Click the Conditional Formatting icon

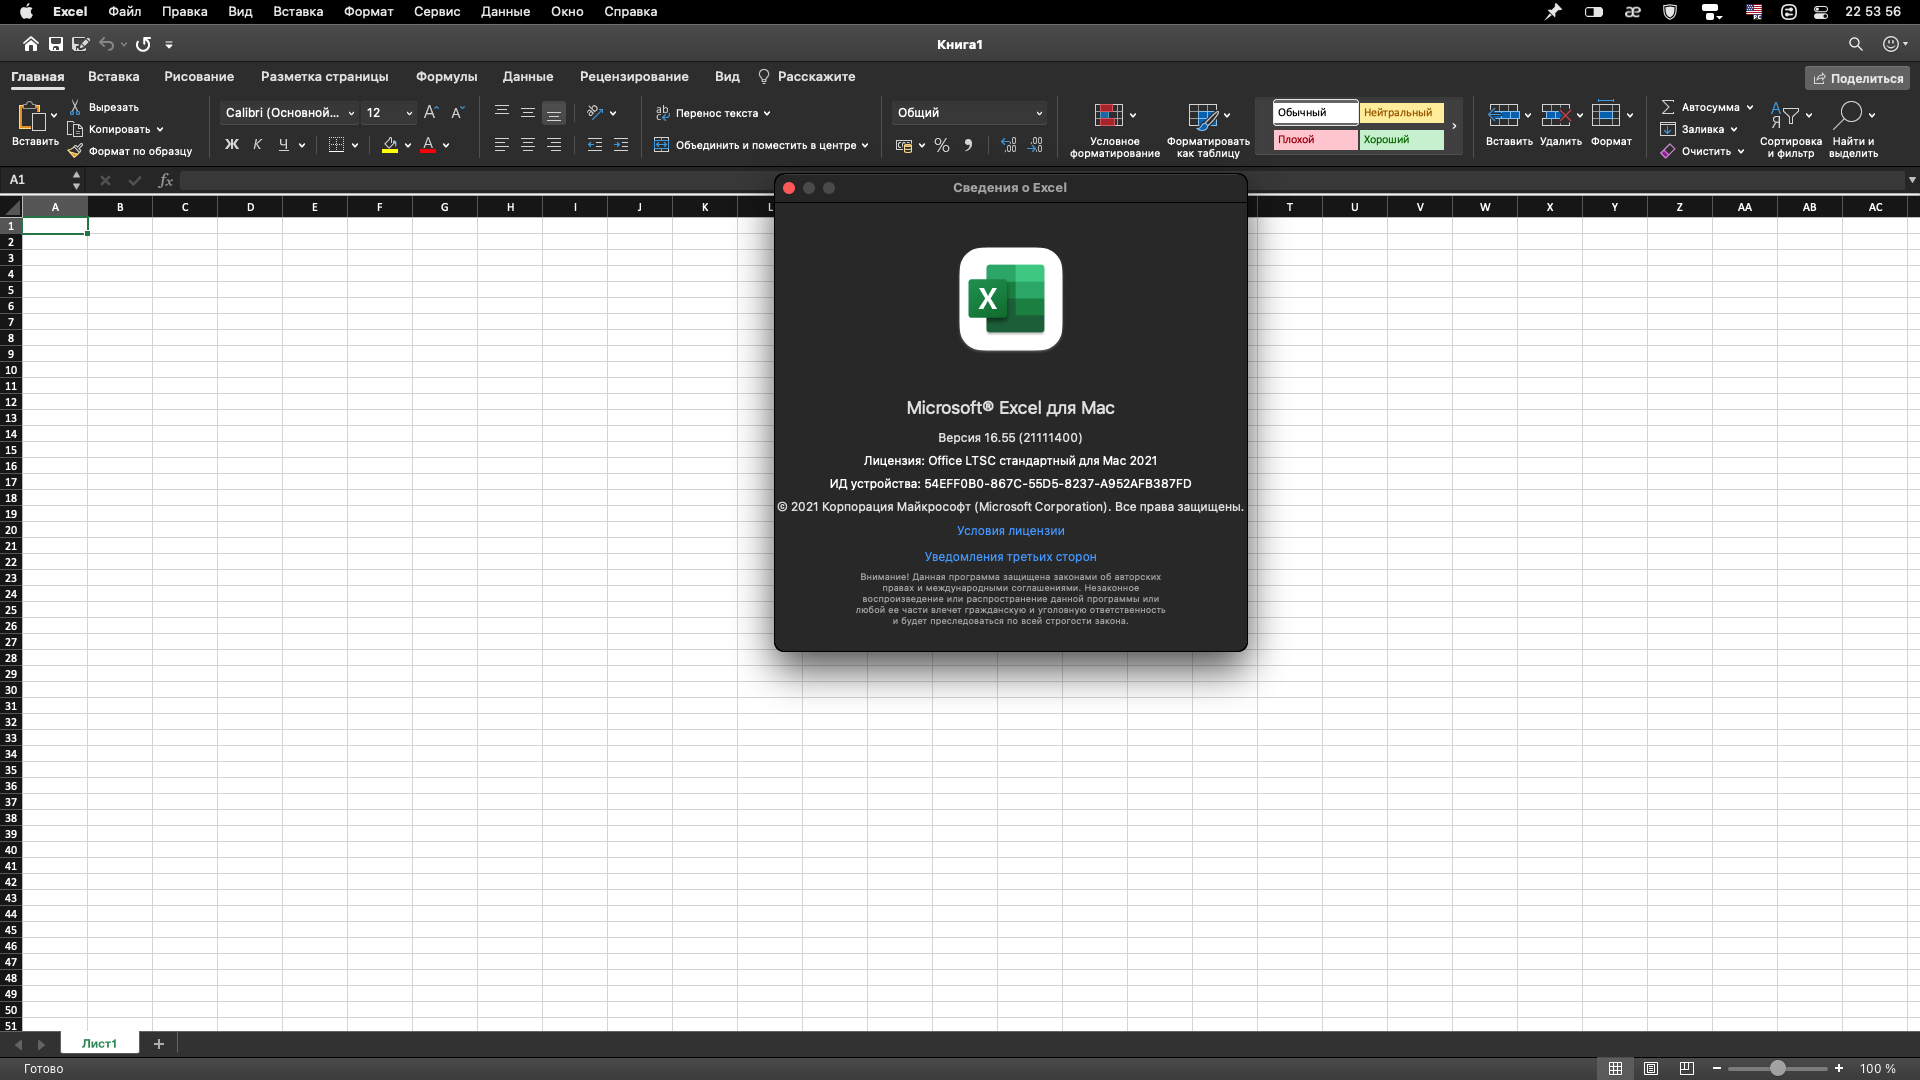pyautogui.click(x=1108, y=115)
